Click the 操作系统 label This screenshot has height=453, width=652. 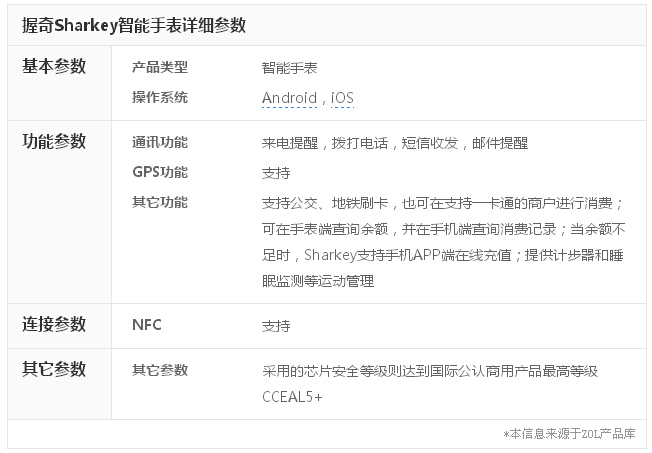pos(160,97)
